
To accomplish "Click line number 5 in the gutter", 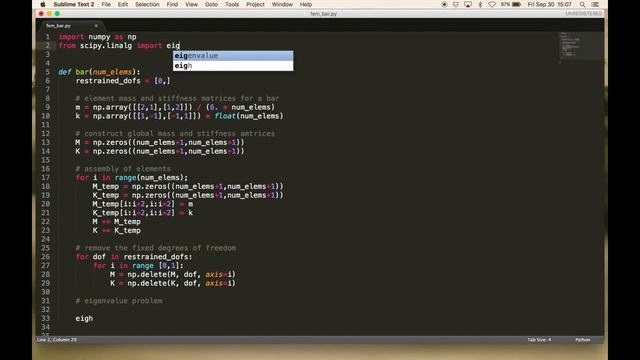I will click(47, 72).
